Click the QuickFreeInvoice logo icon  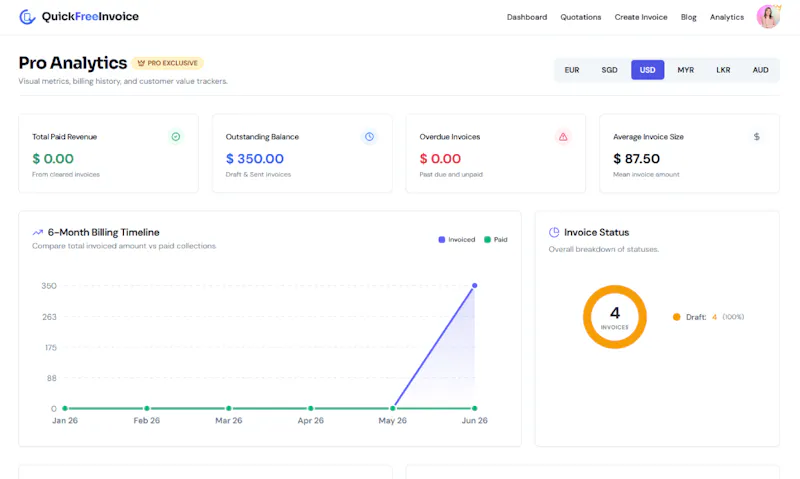tap(27, 17)
